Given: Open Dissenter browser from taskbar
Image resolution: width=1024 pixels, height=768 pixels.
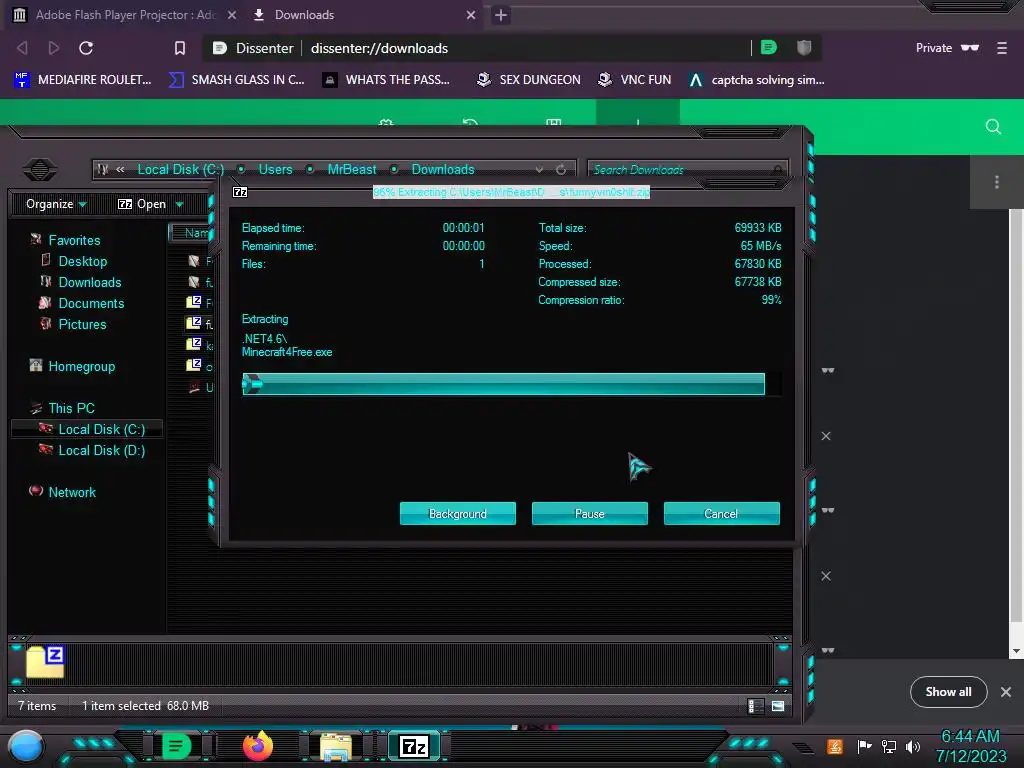Looking at the screenshot, I should tap(176, 746).
